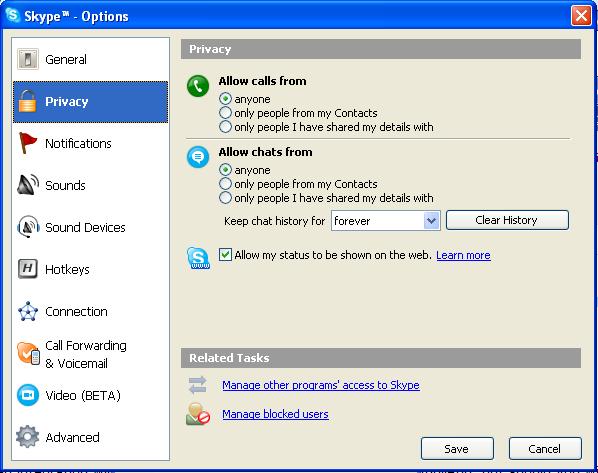Click the Video (BETA) camera icon

point(28,395)
